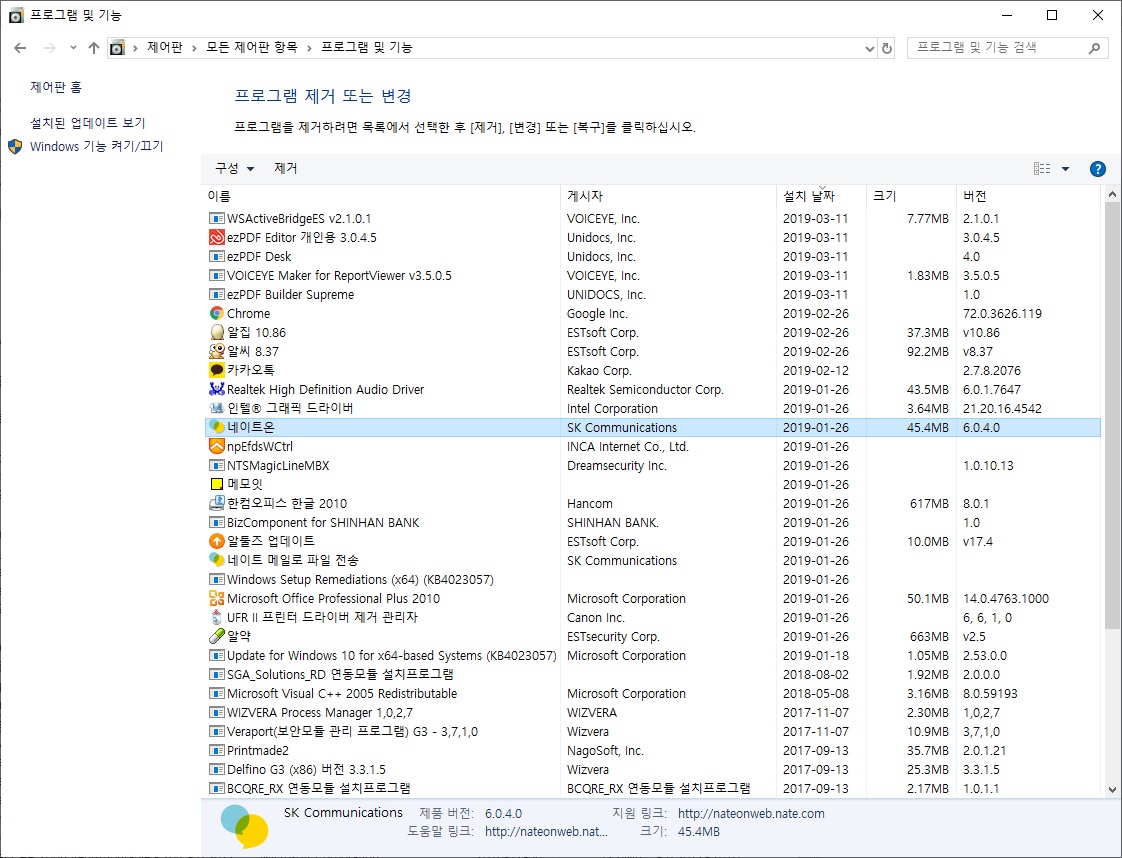Open the 구성 dropdown menu
Viewport: 1122px width, 858px height.
point(234,168)
